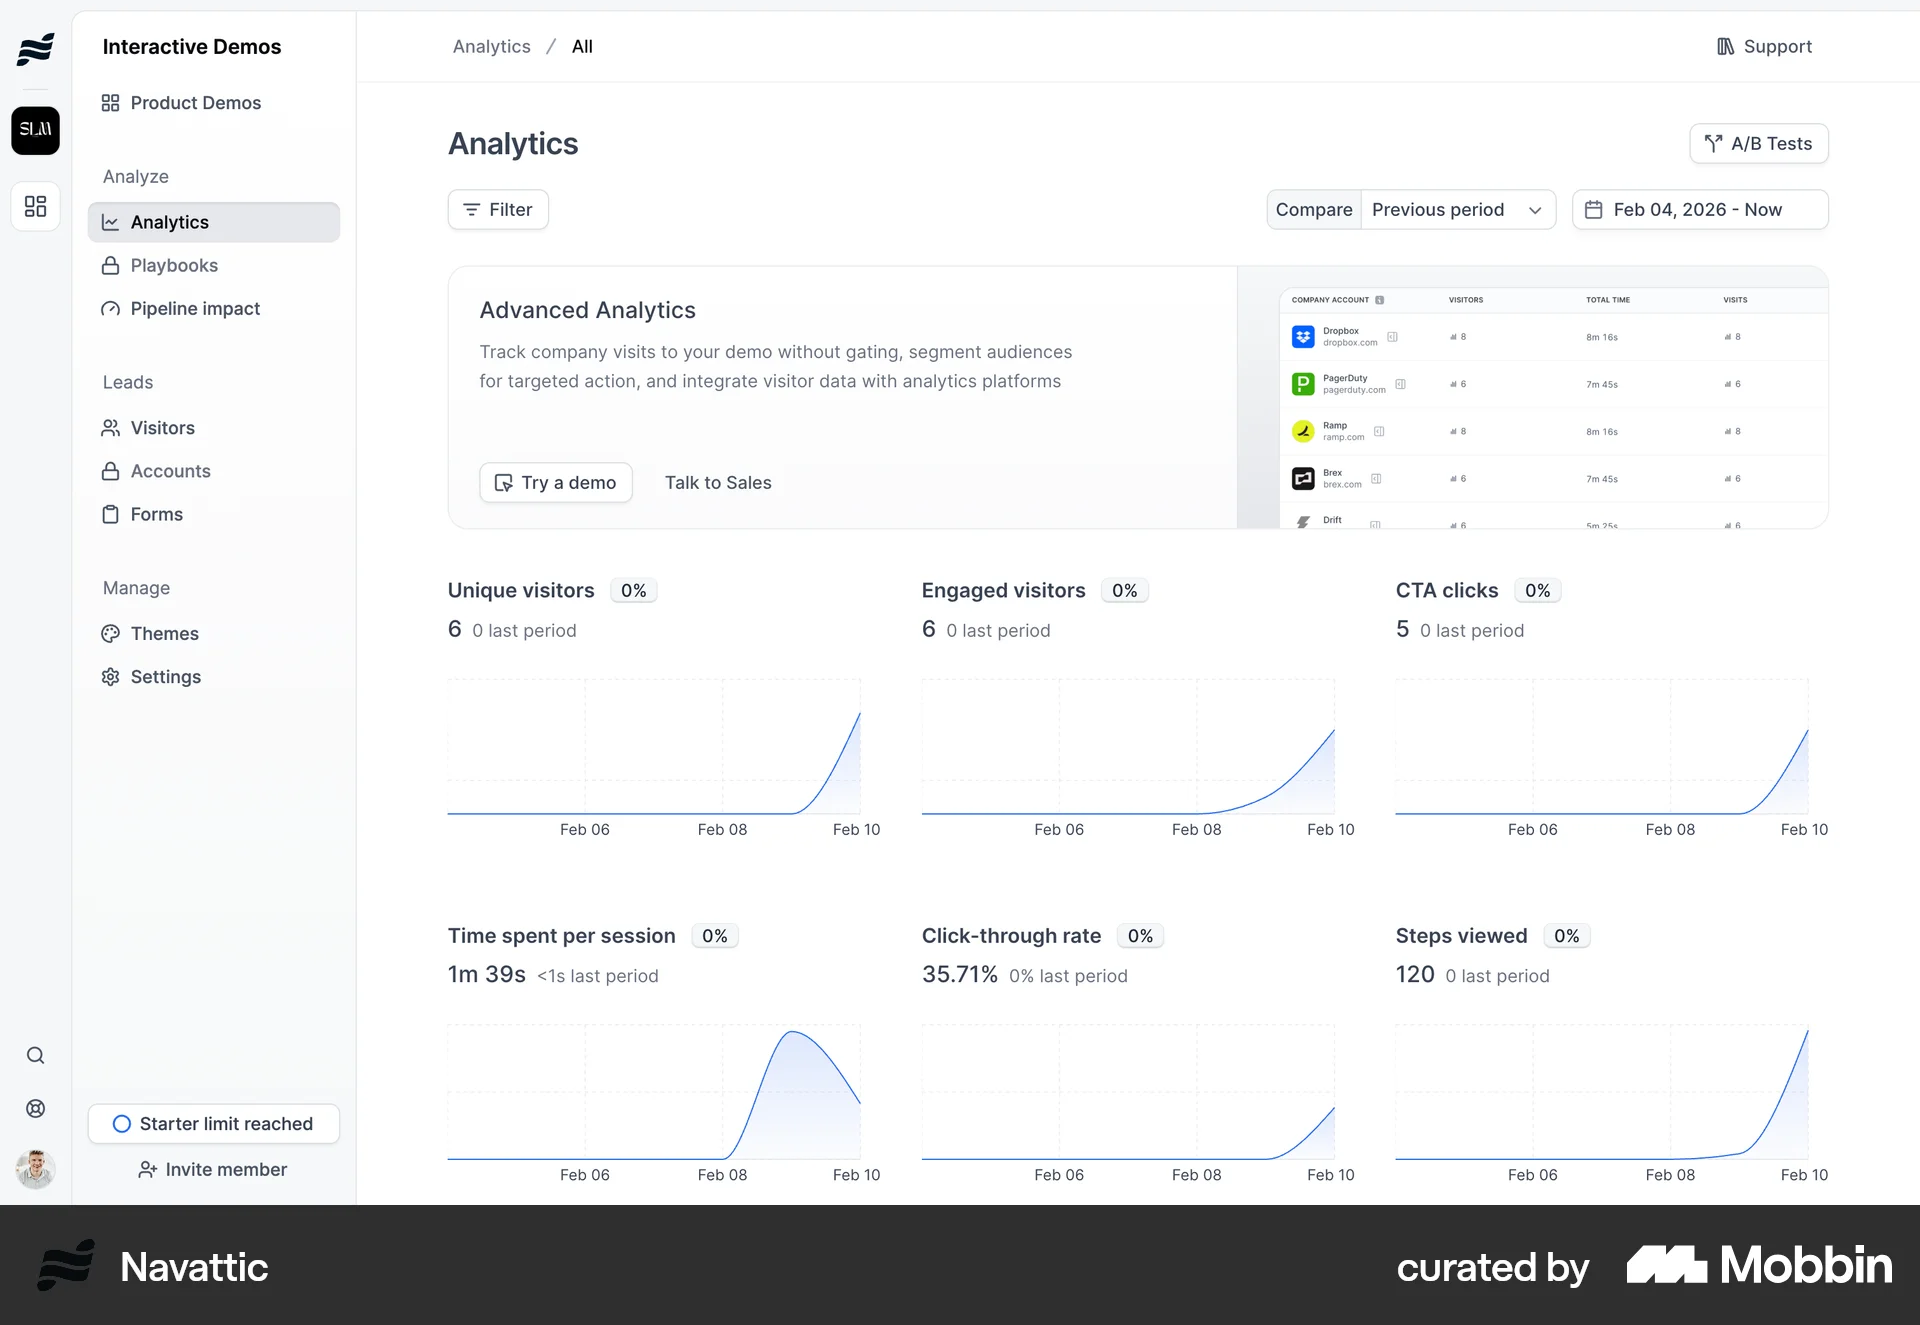Open Themes via its sidebar icon
Image resolution: width=1920 pixels, height=1325 pixels.
(x=110, y=633)
